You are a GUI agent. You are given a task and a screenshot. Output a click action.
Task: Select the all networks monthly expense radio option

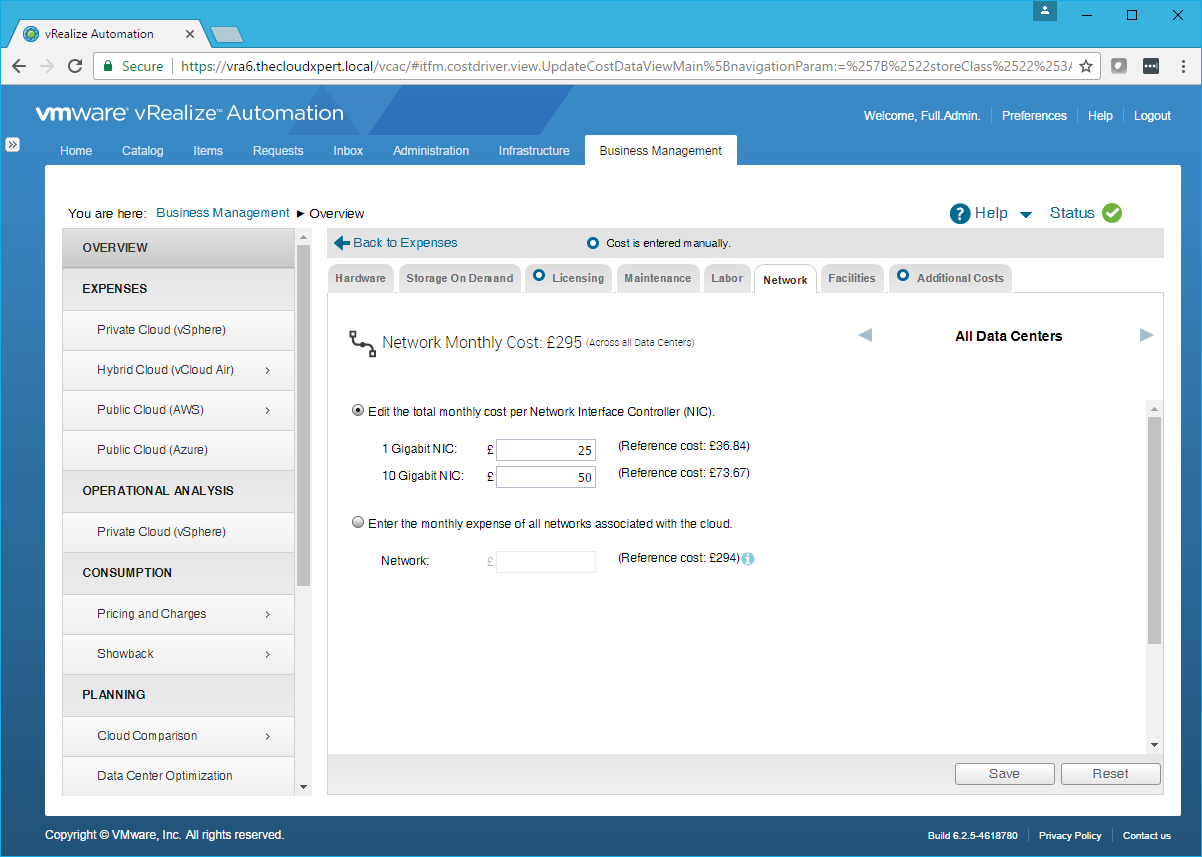(x=358, y=523)
